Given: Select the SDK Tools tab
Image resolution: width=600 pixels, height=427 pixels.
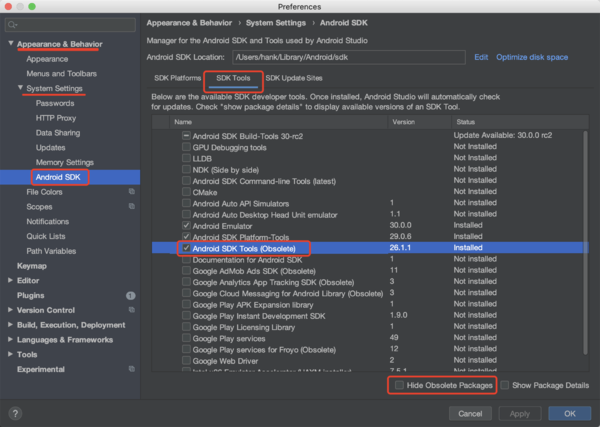Looking at the screenshot, I should (233, 78).
